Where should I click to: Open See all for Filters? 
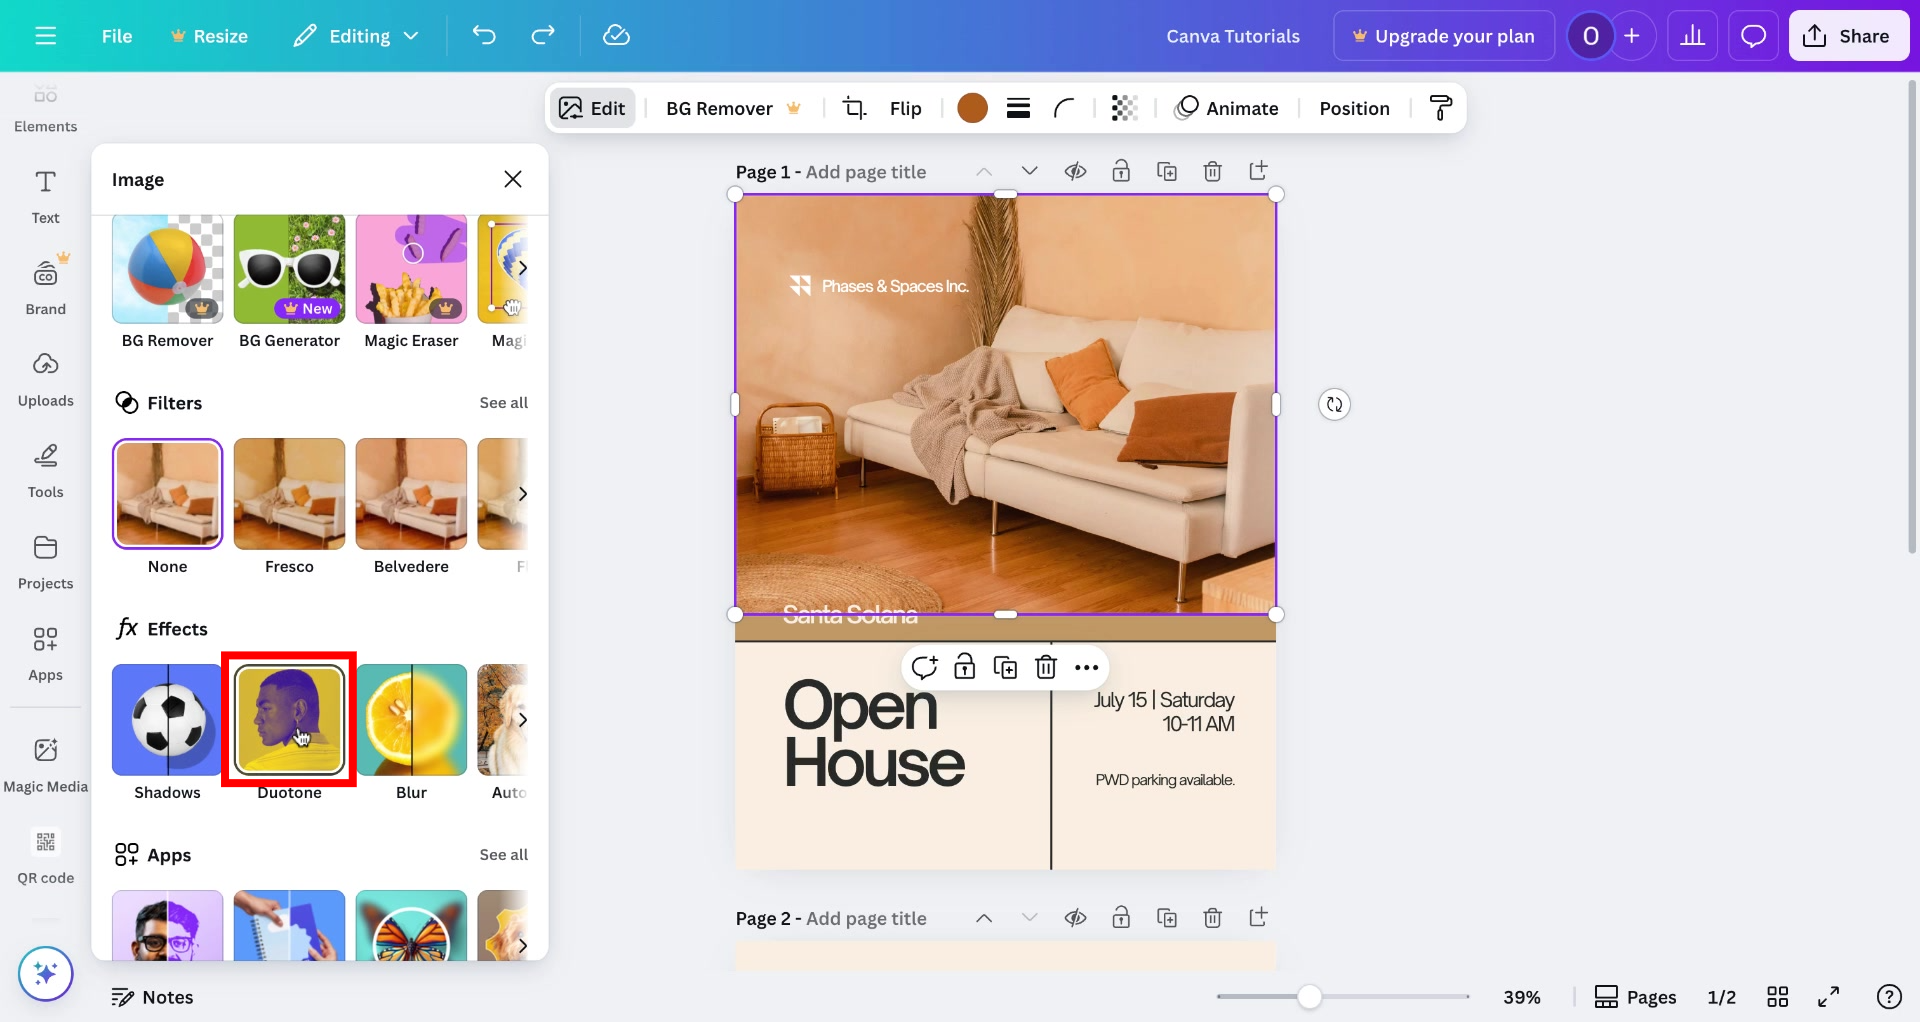(x=504, y=403)
